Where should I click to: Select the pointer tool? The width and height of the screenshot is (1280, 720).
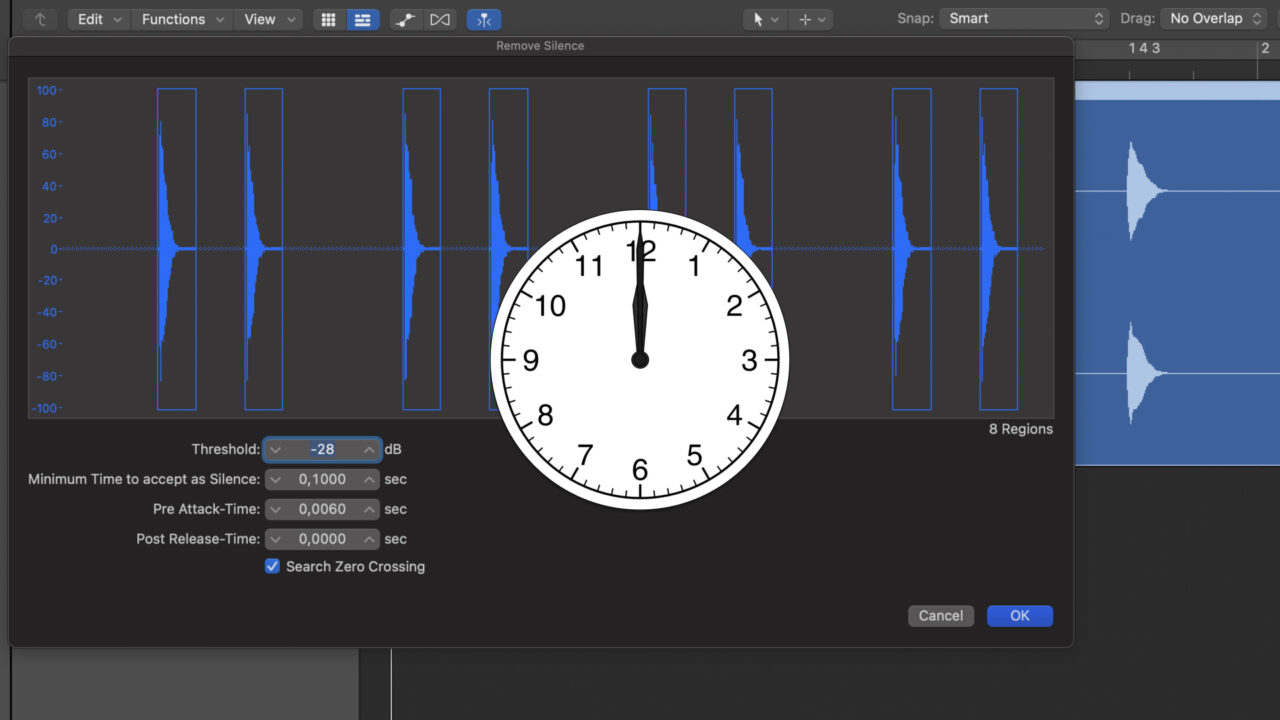point(758,19)
